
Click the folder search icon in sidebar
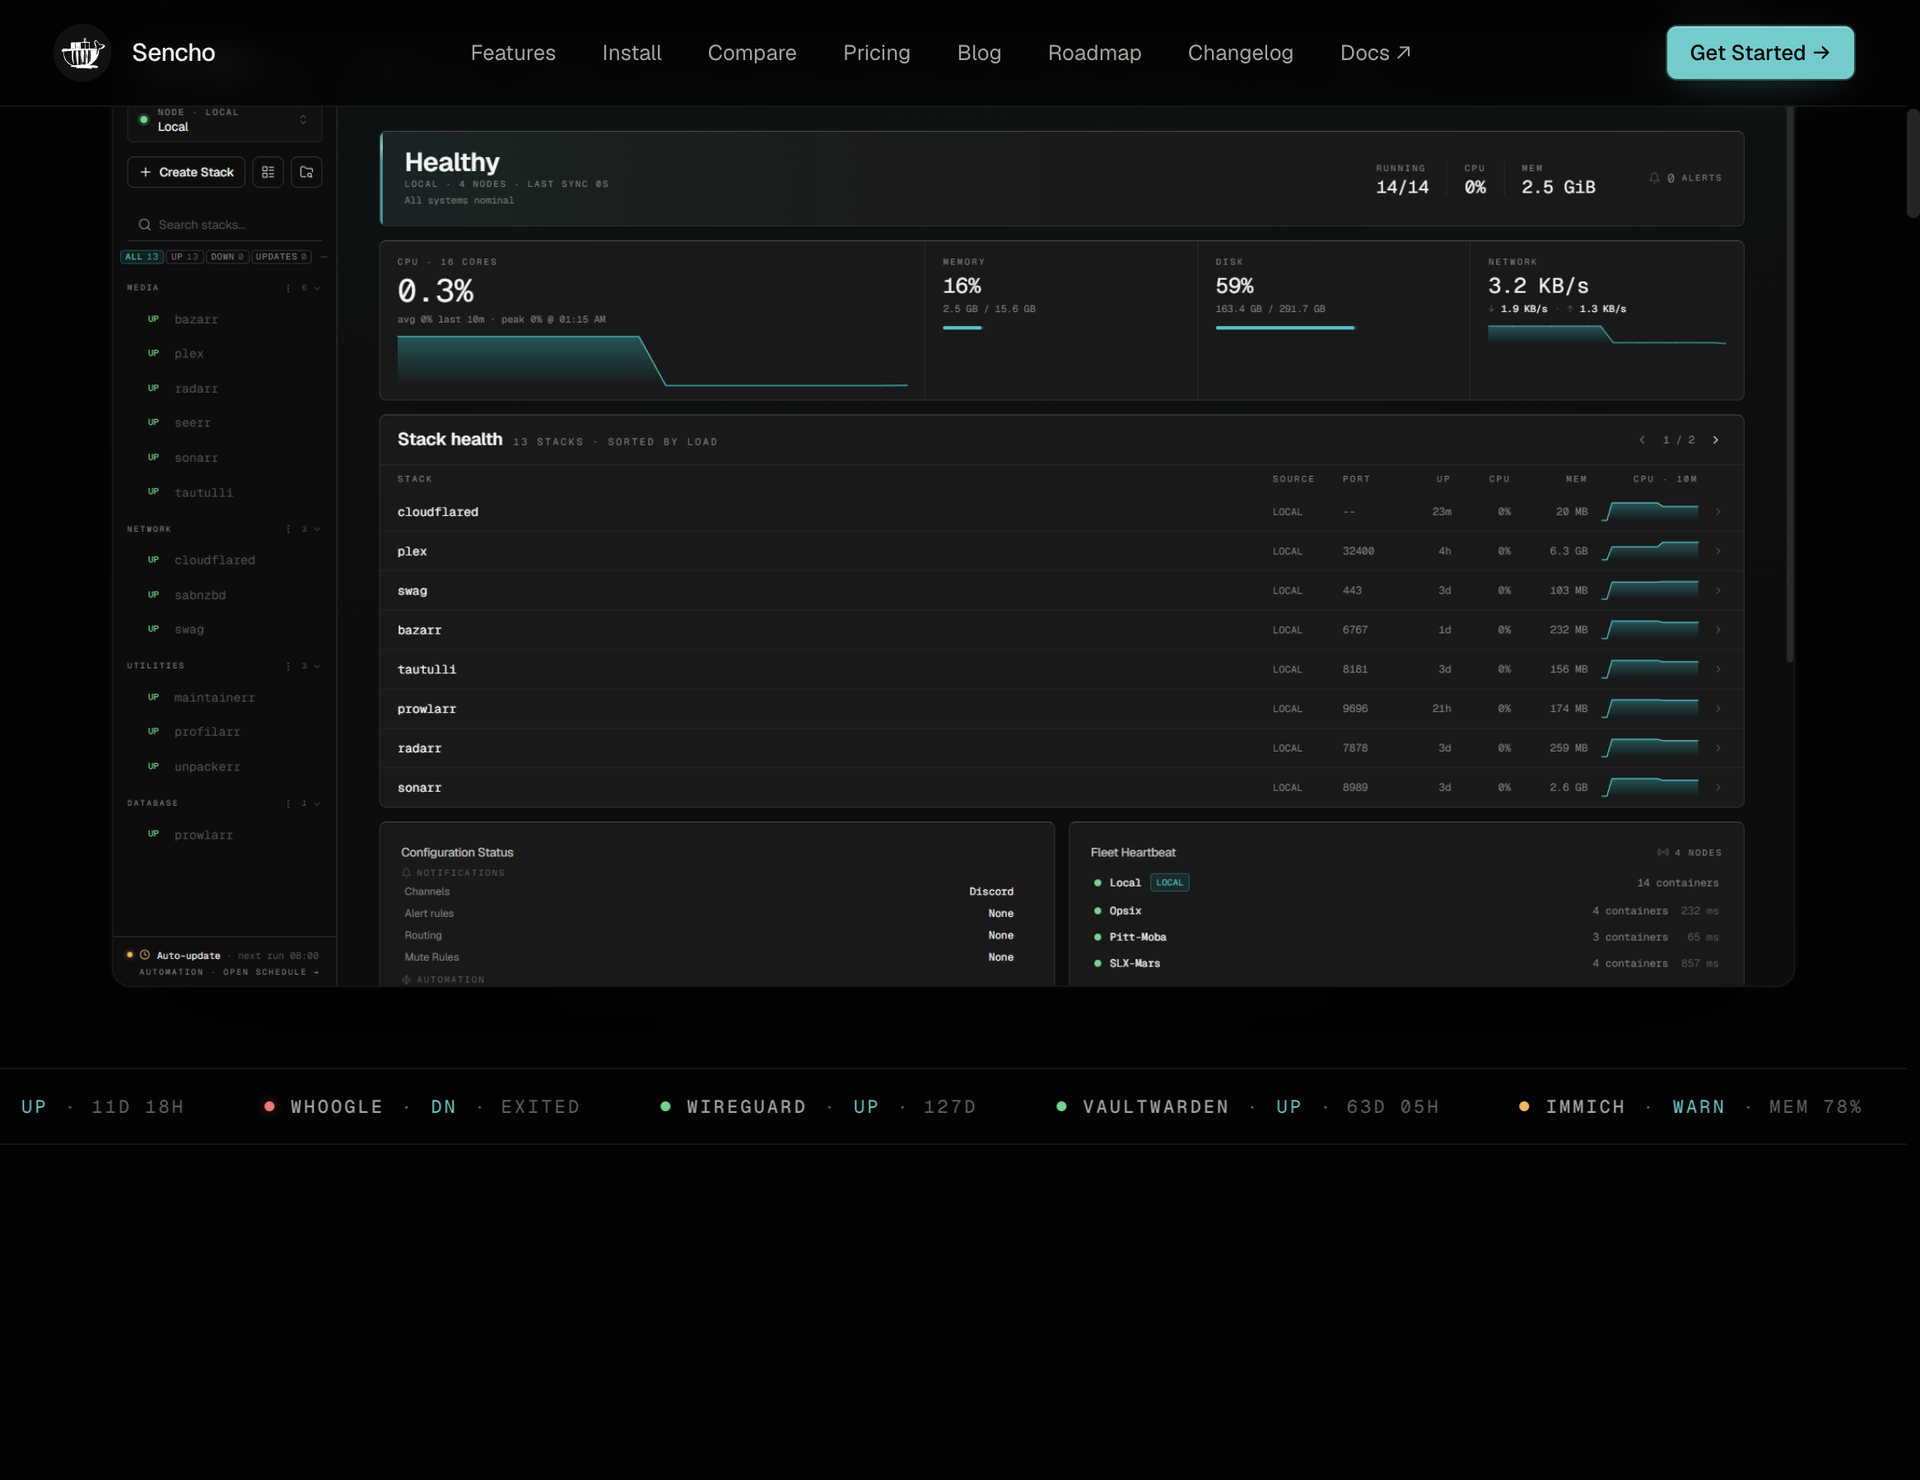tap(307, 172)
